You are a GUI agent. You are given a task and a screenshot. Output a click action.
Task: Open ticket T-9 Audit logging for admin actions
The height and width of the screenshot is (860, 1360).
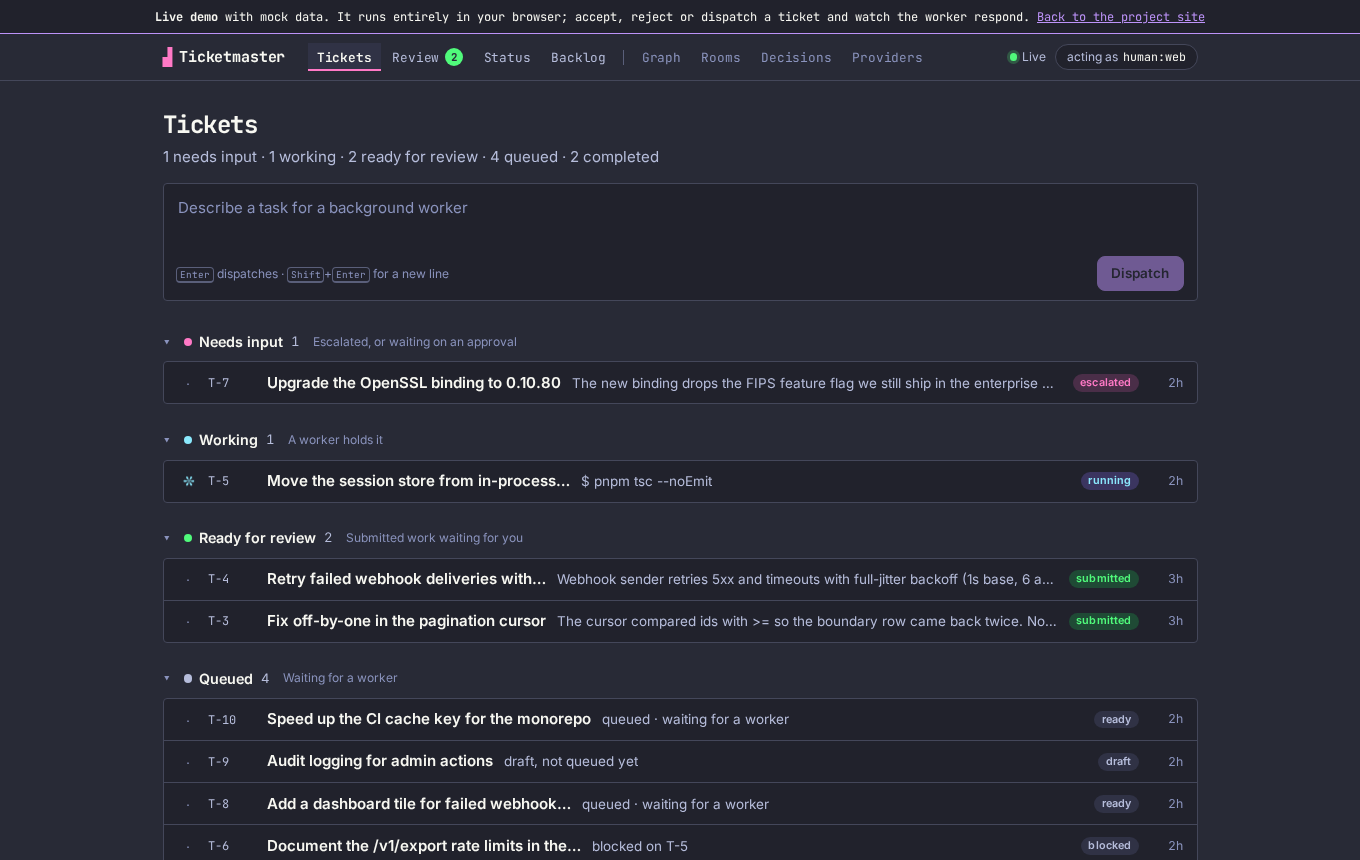pos(680,761)
